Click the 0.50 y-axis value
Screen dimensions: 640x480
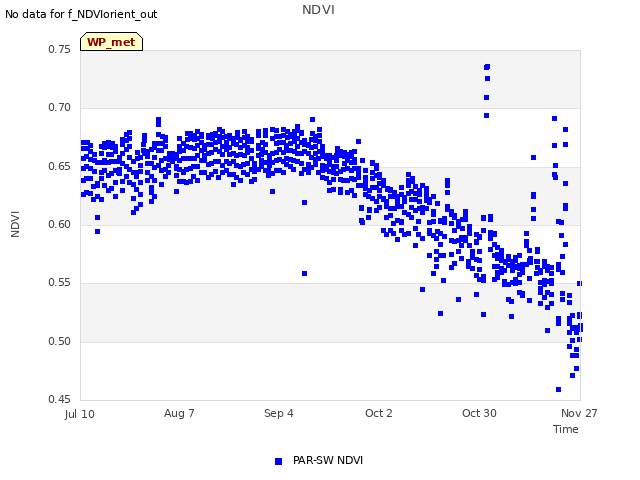coord(60,341)
